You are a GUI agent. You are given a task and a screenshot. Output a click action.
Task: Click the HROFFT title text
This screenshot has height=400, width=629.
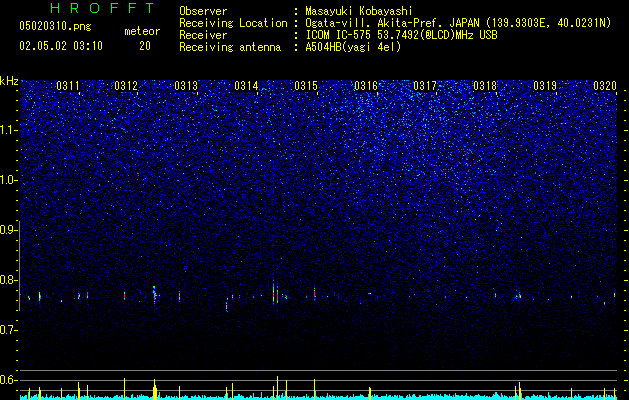(x=102, y=8)
